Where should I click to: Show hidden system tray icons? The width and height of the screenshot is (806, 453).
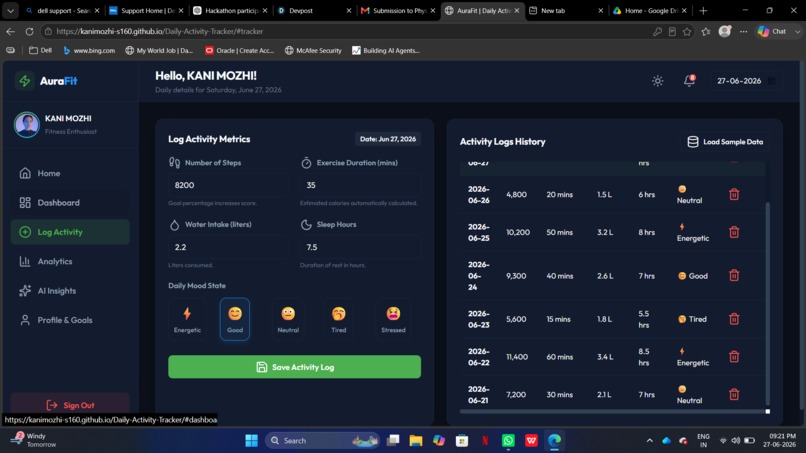(x=650, y=440)
